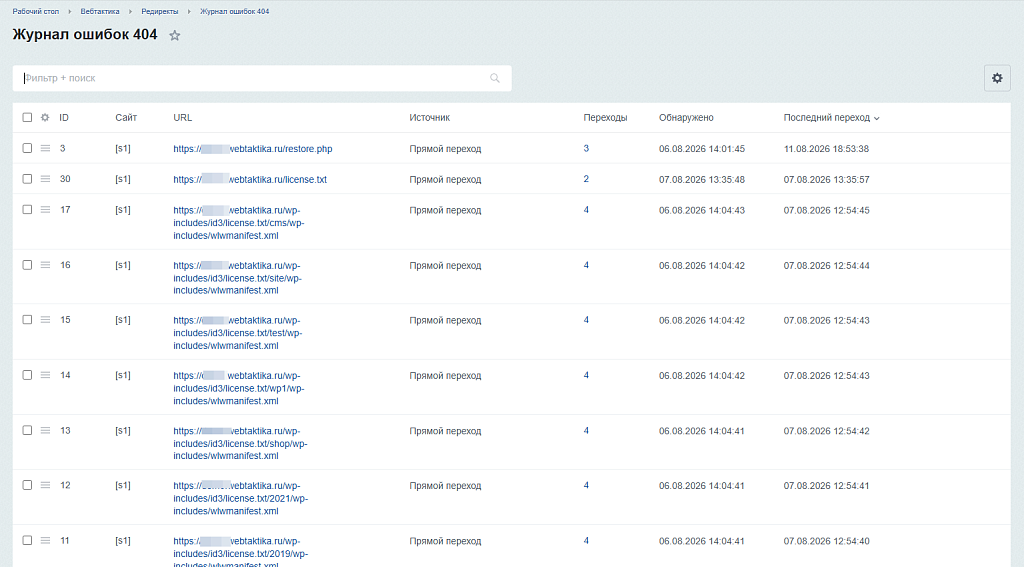The image size is (1024, 567).
Task: Sort by Сайт column header
Action: tap(126, 118)
